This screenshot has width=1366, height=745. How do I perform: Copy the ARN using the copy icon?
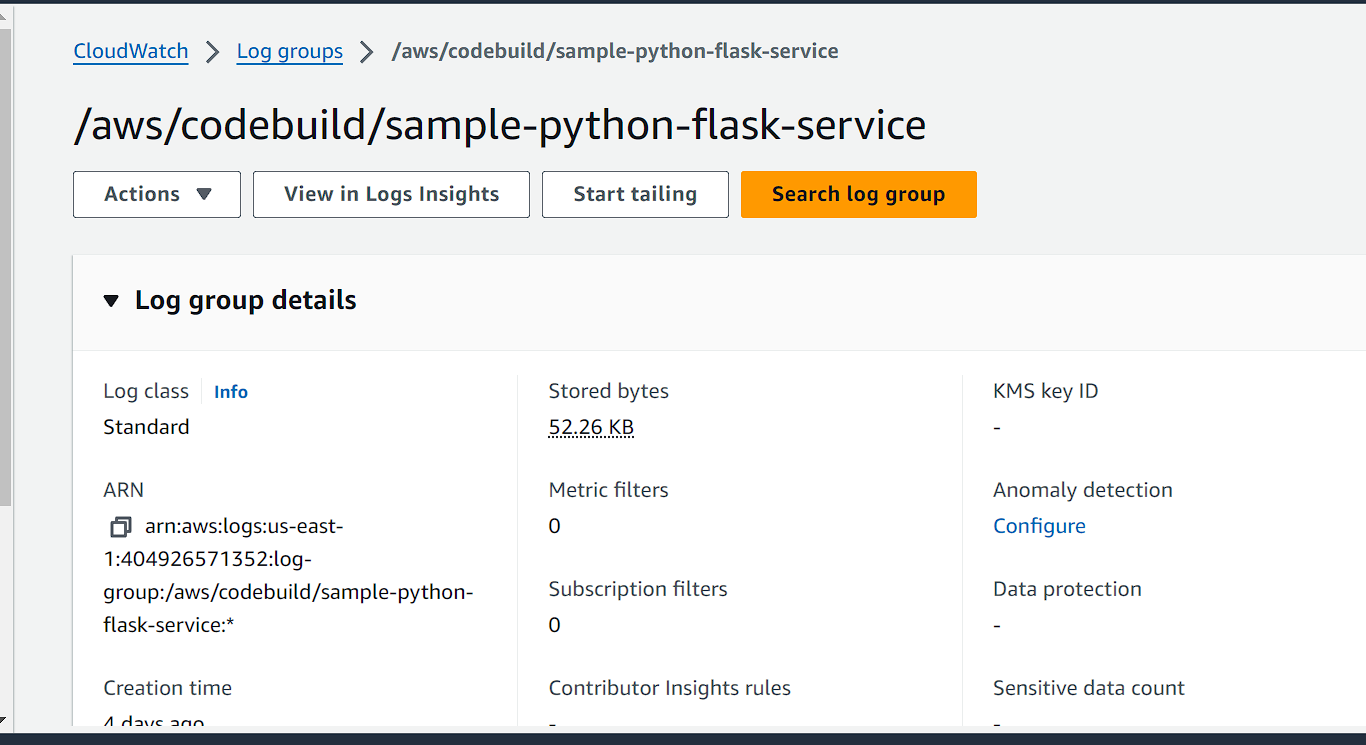121,526
